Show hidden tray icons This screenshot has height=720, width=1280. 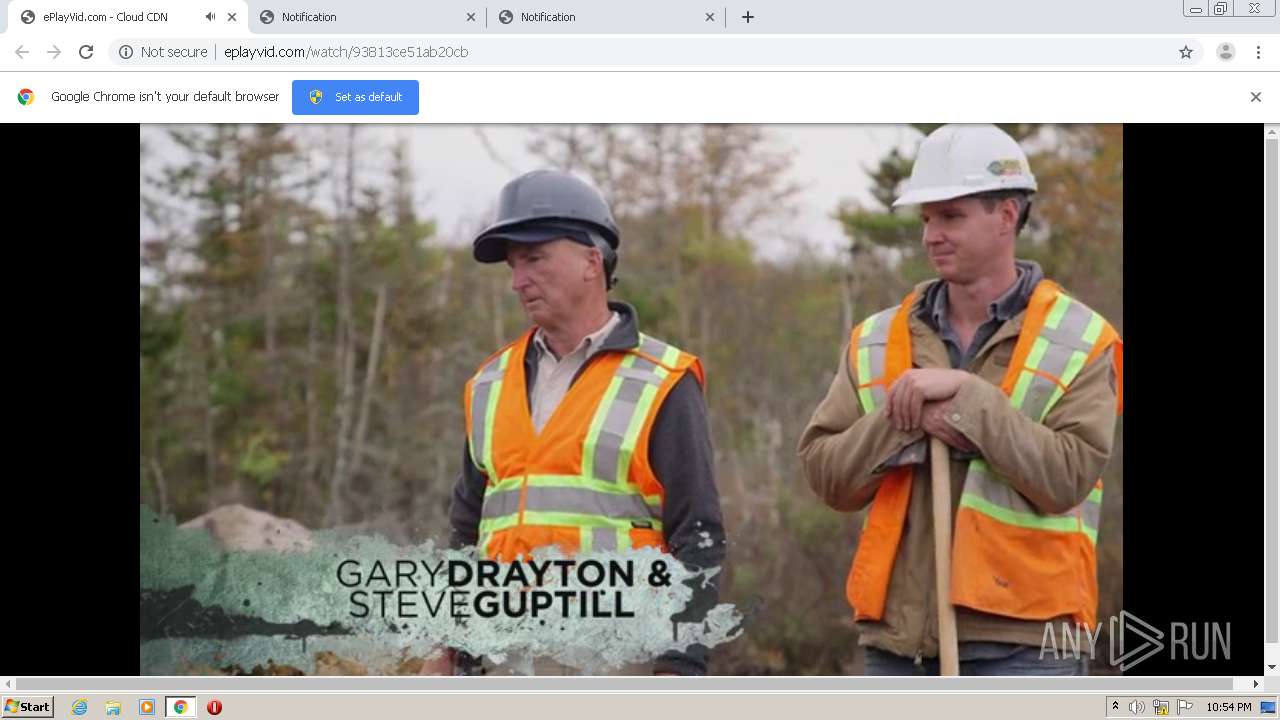coord(1115,707)
